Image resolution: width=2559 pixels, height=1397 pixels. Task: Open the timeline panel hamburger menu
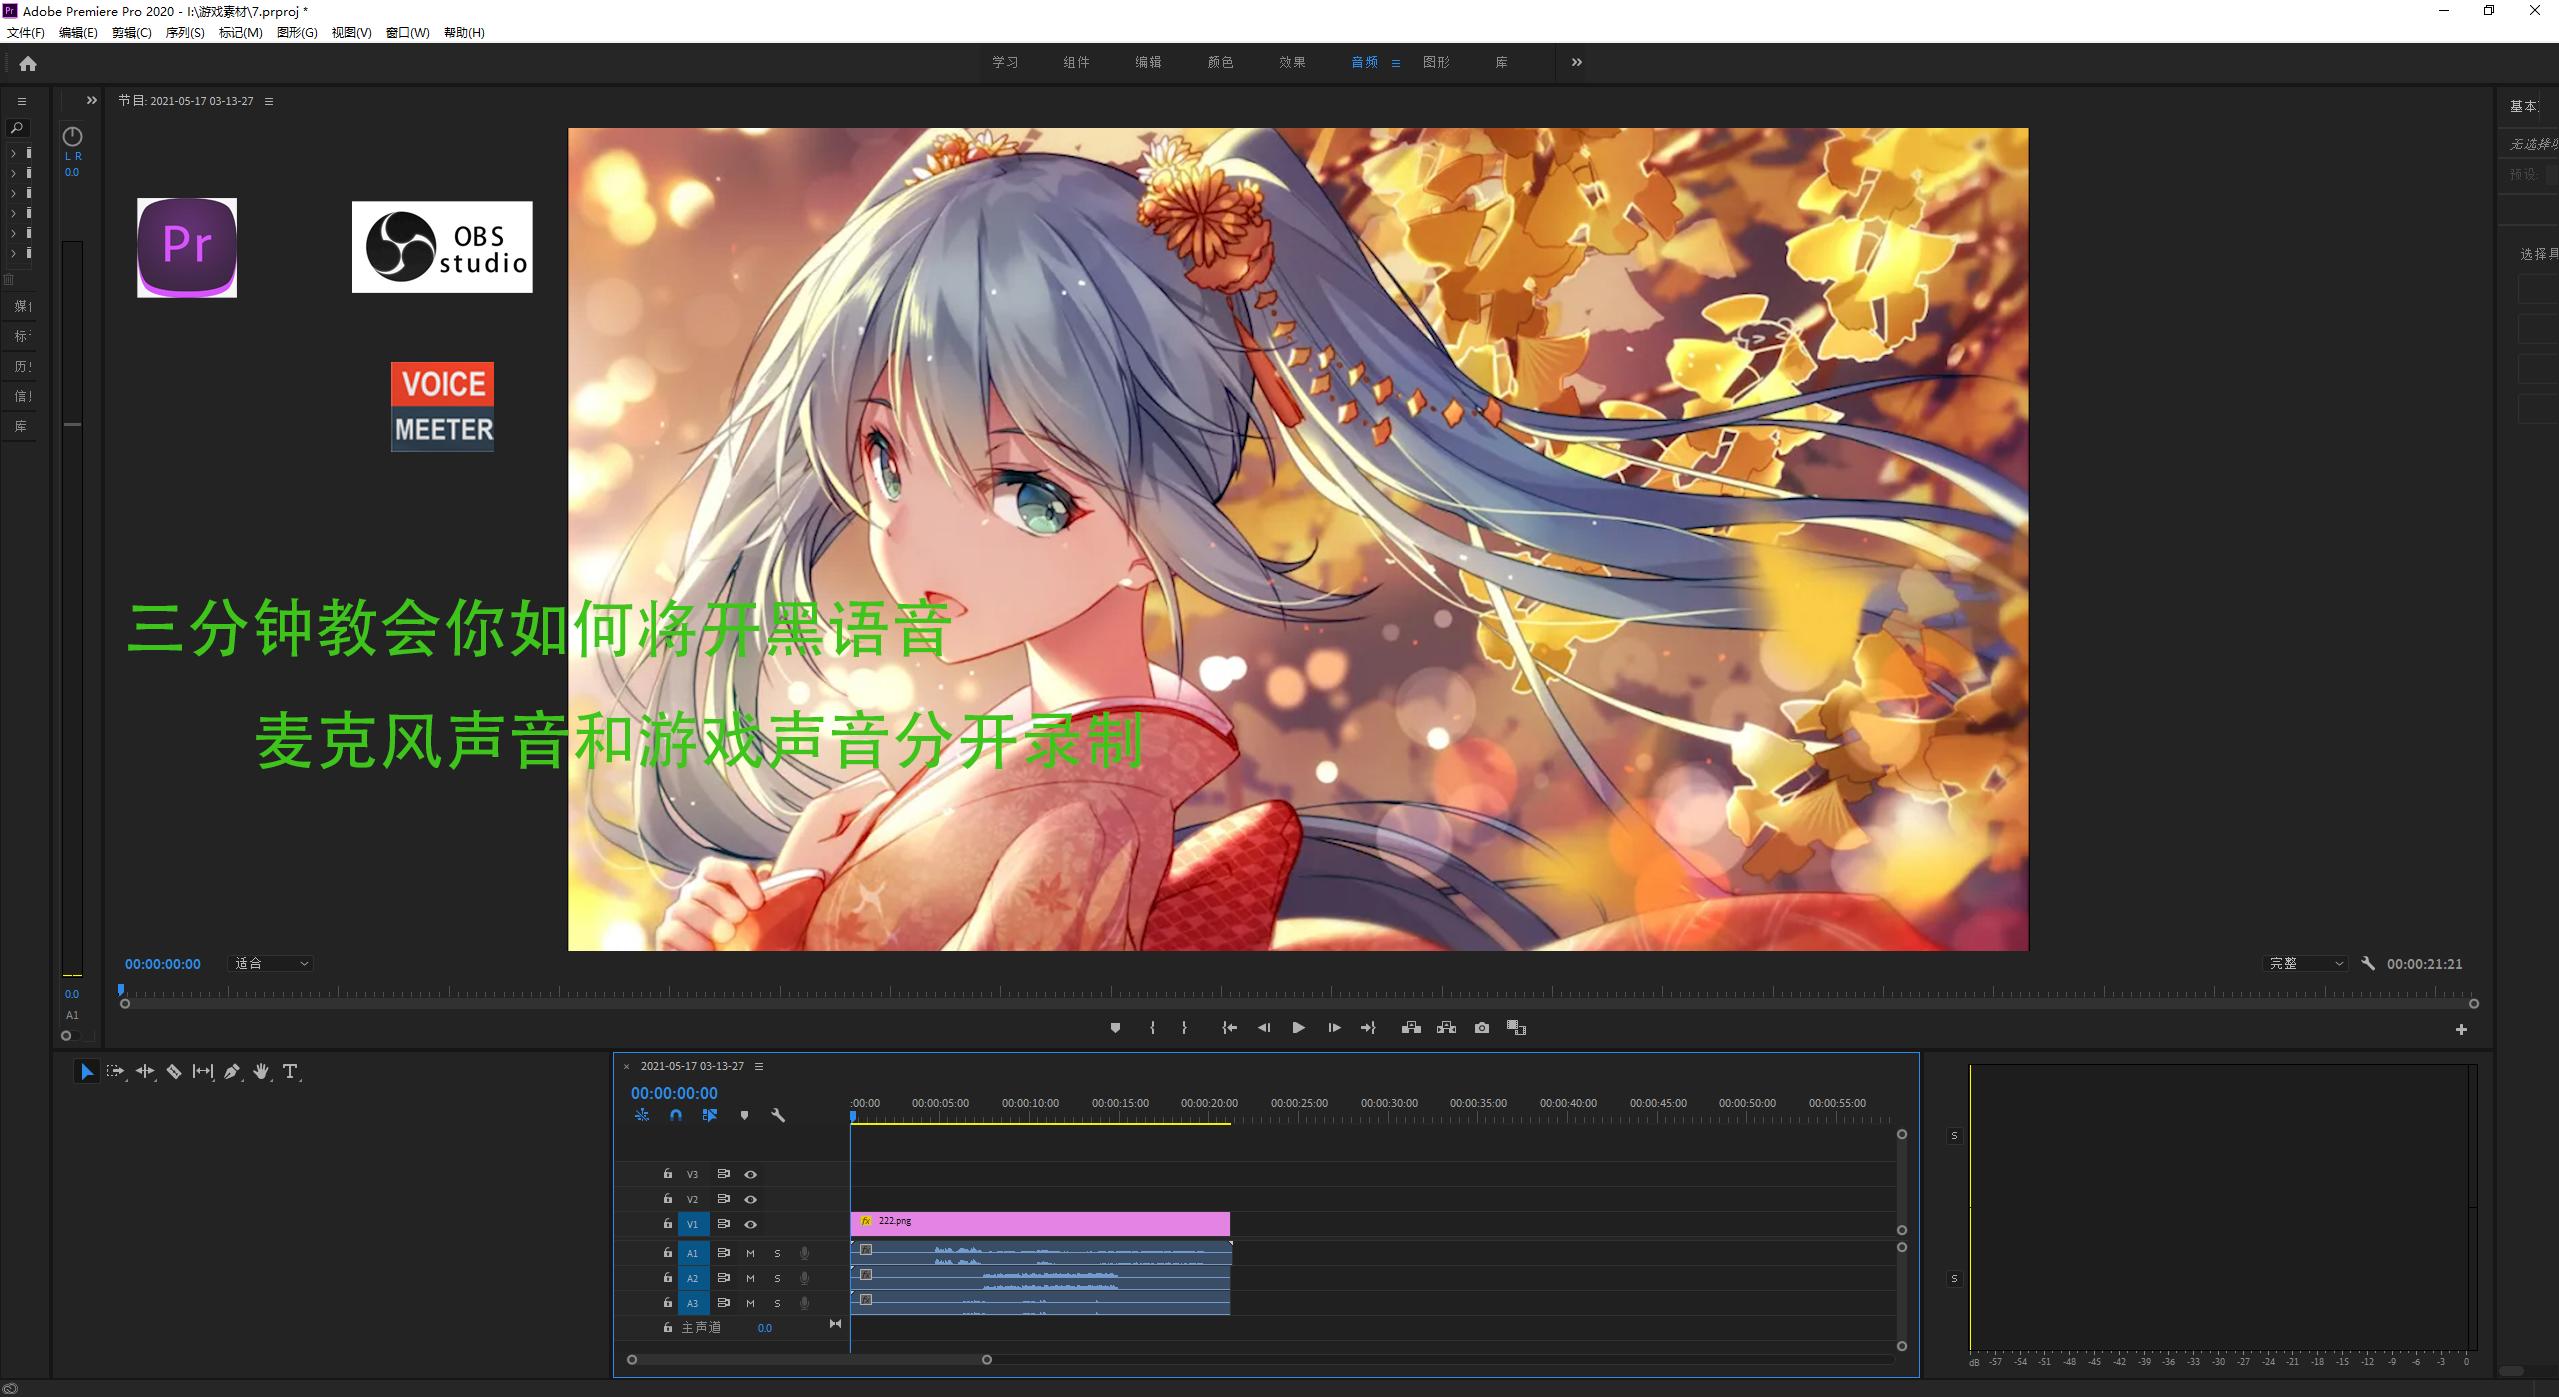(759, 1066)
